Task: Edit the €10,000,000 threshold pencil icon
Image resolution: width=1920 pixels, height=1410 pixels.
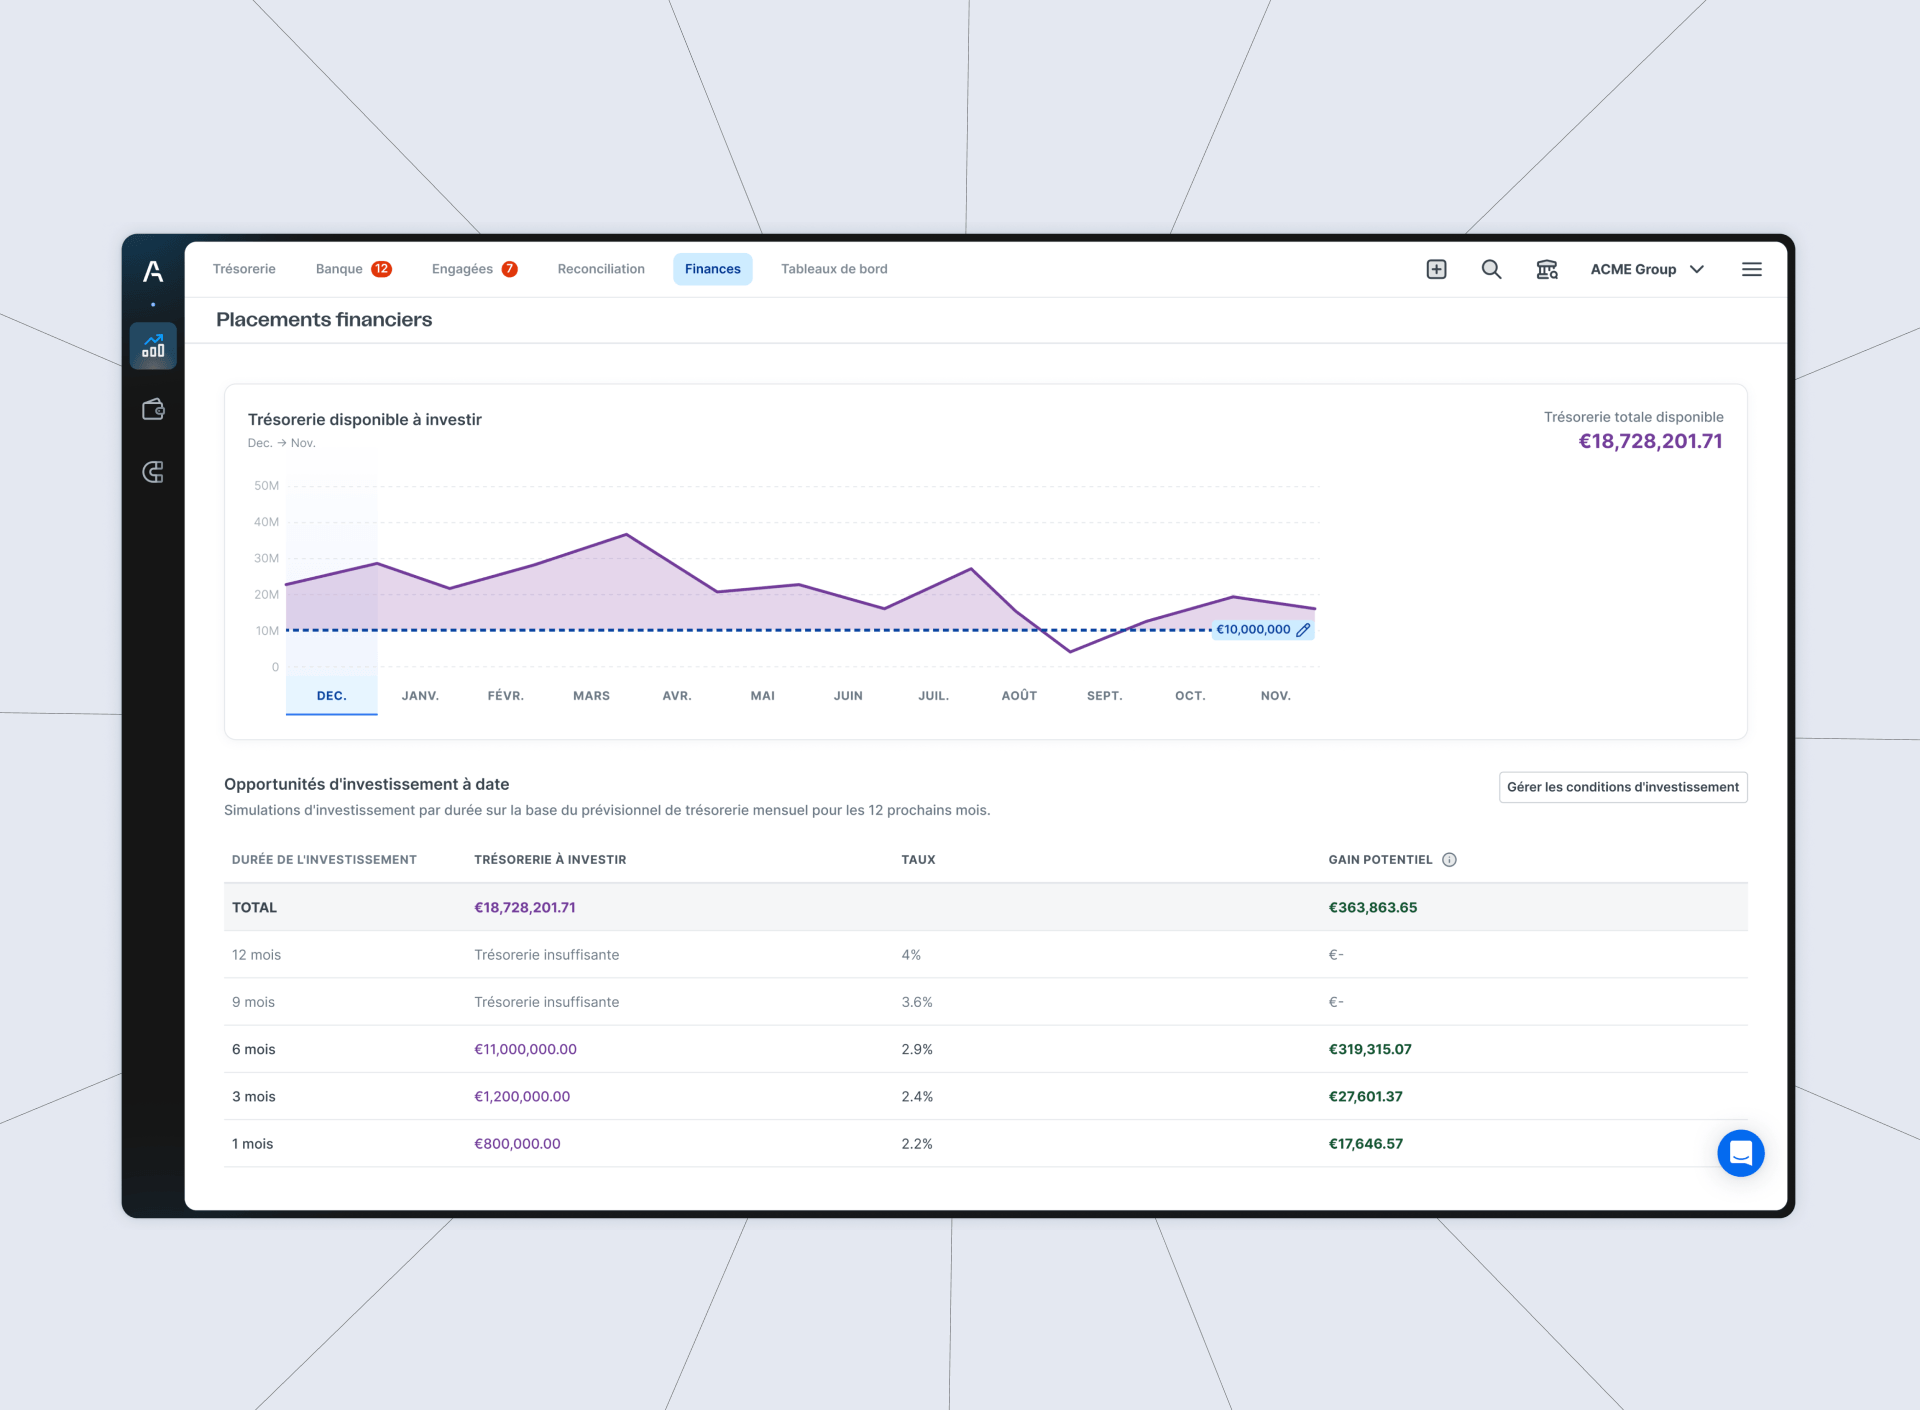Action: click(1303, 630)
